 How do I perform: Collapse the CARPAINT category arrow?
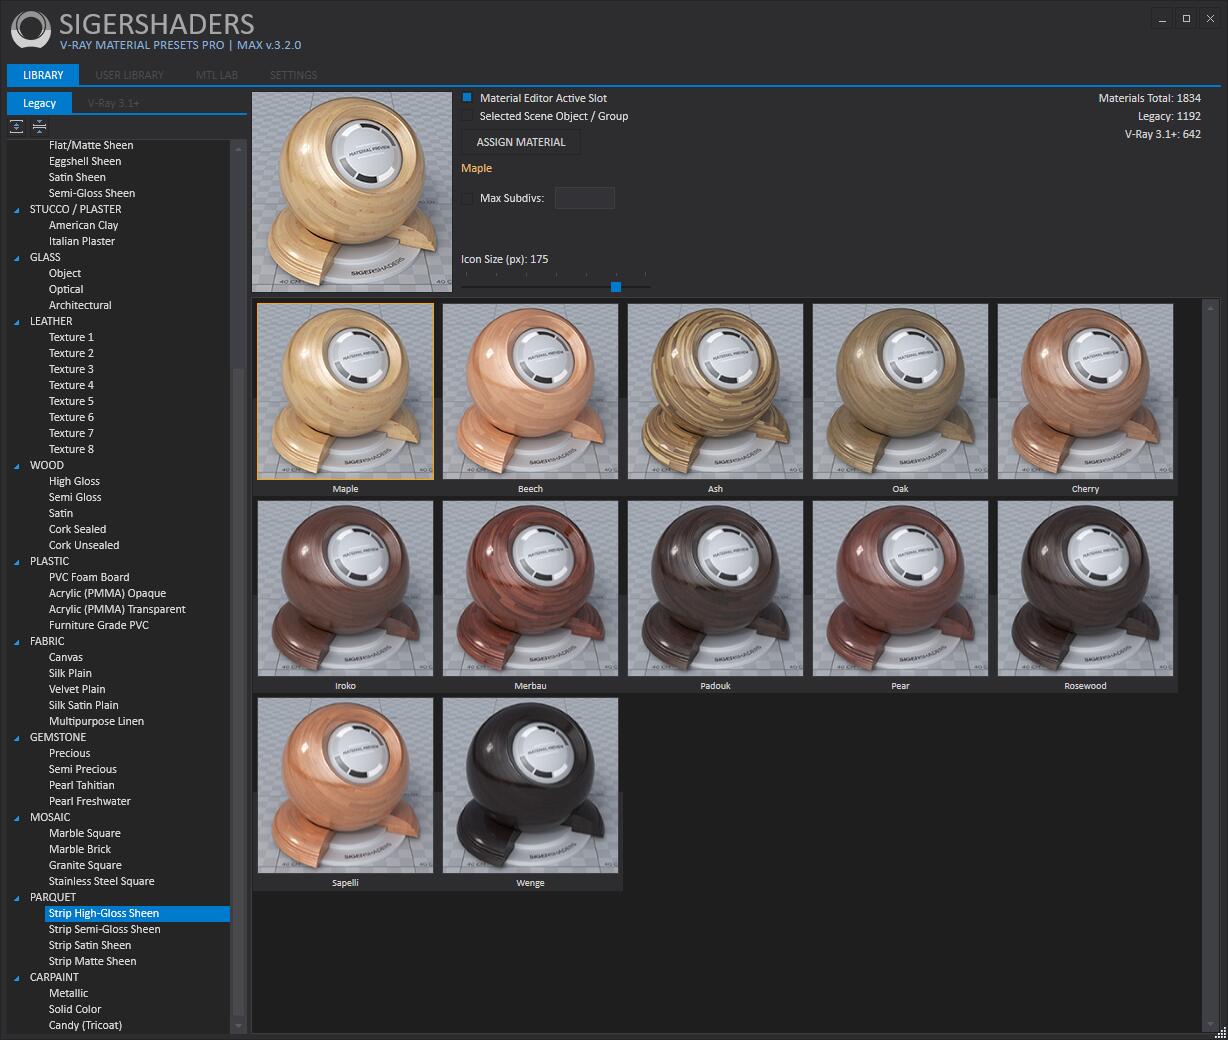coord(17,978)
